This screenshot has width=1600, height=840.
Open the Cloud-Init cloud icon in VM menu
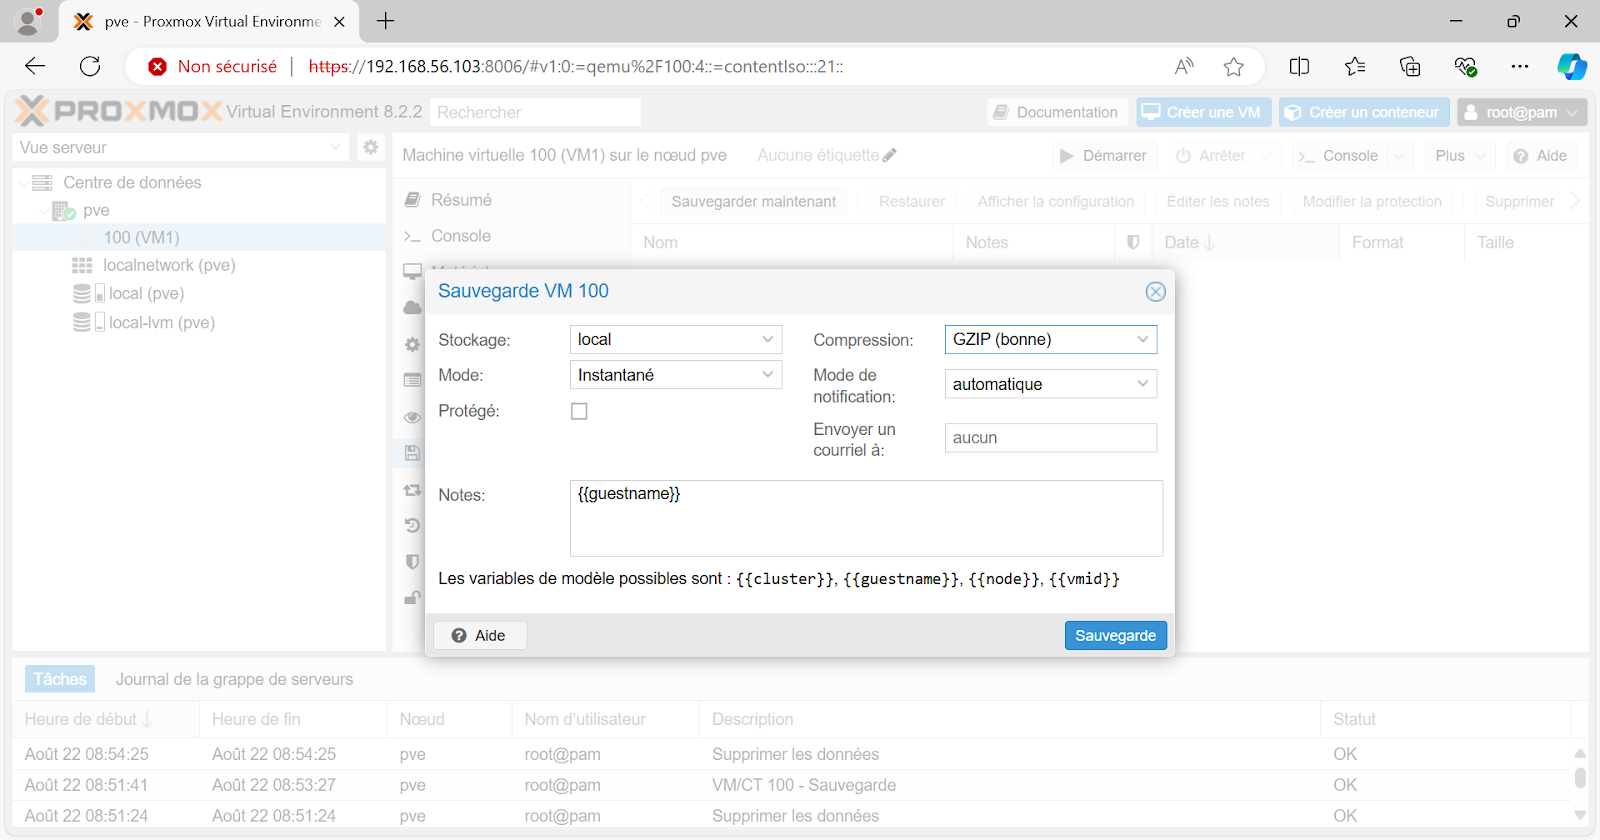tap(412, 308)
